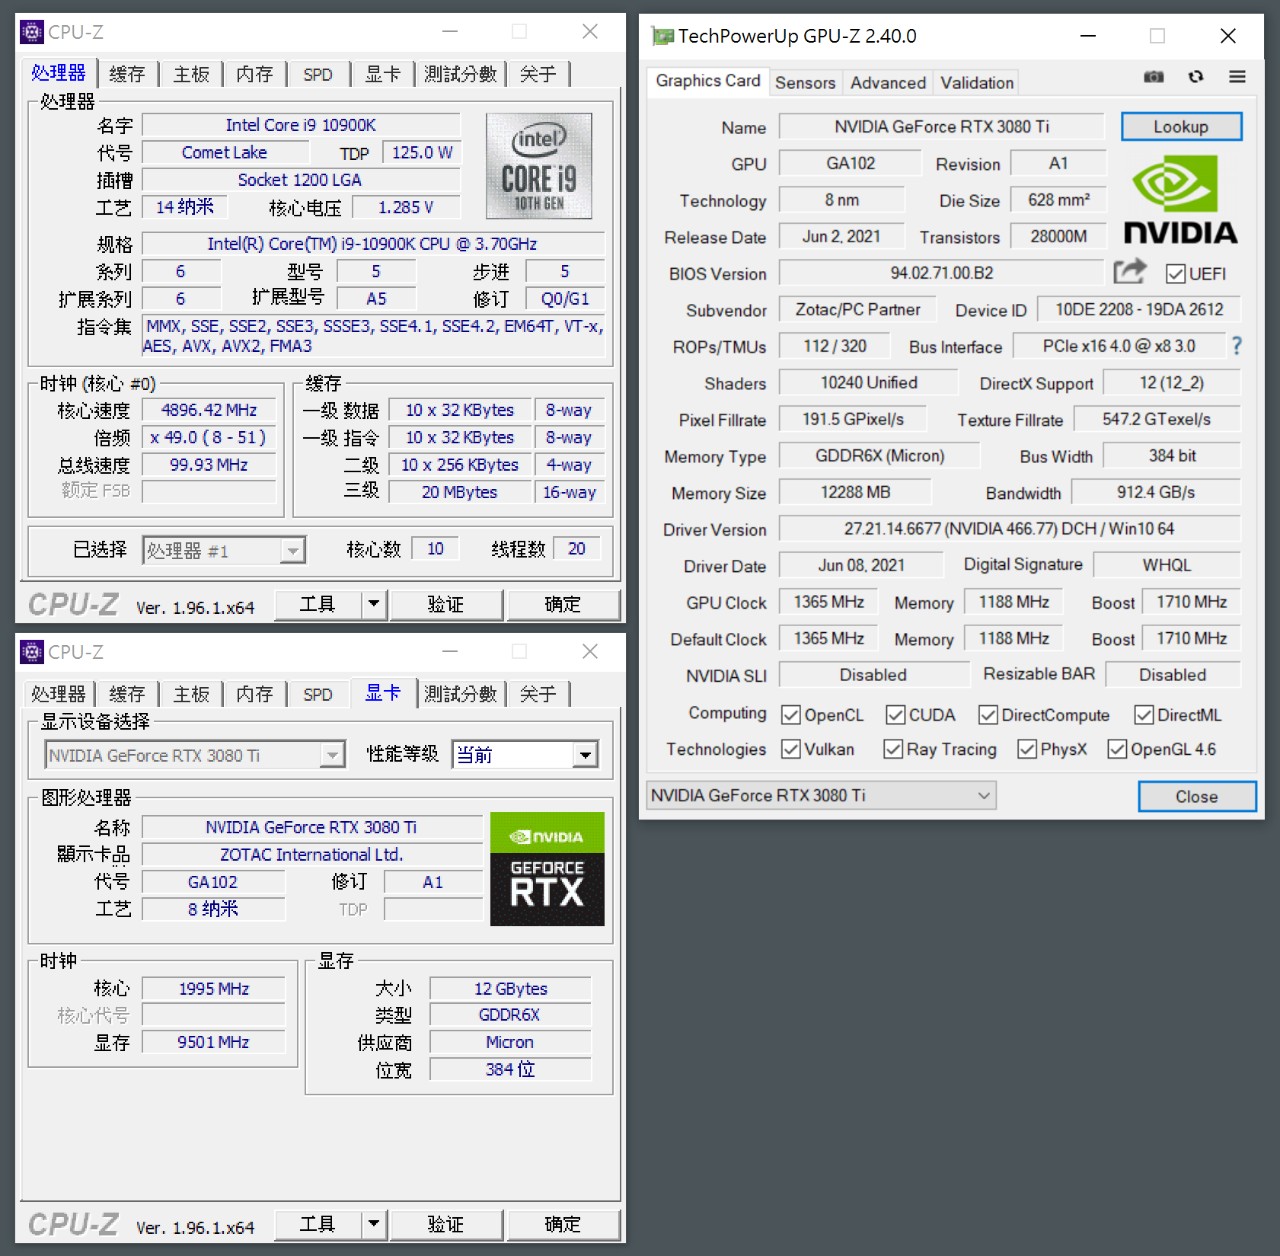Click the GeForce RTX logo in CPU-Z

pos(547,869)
